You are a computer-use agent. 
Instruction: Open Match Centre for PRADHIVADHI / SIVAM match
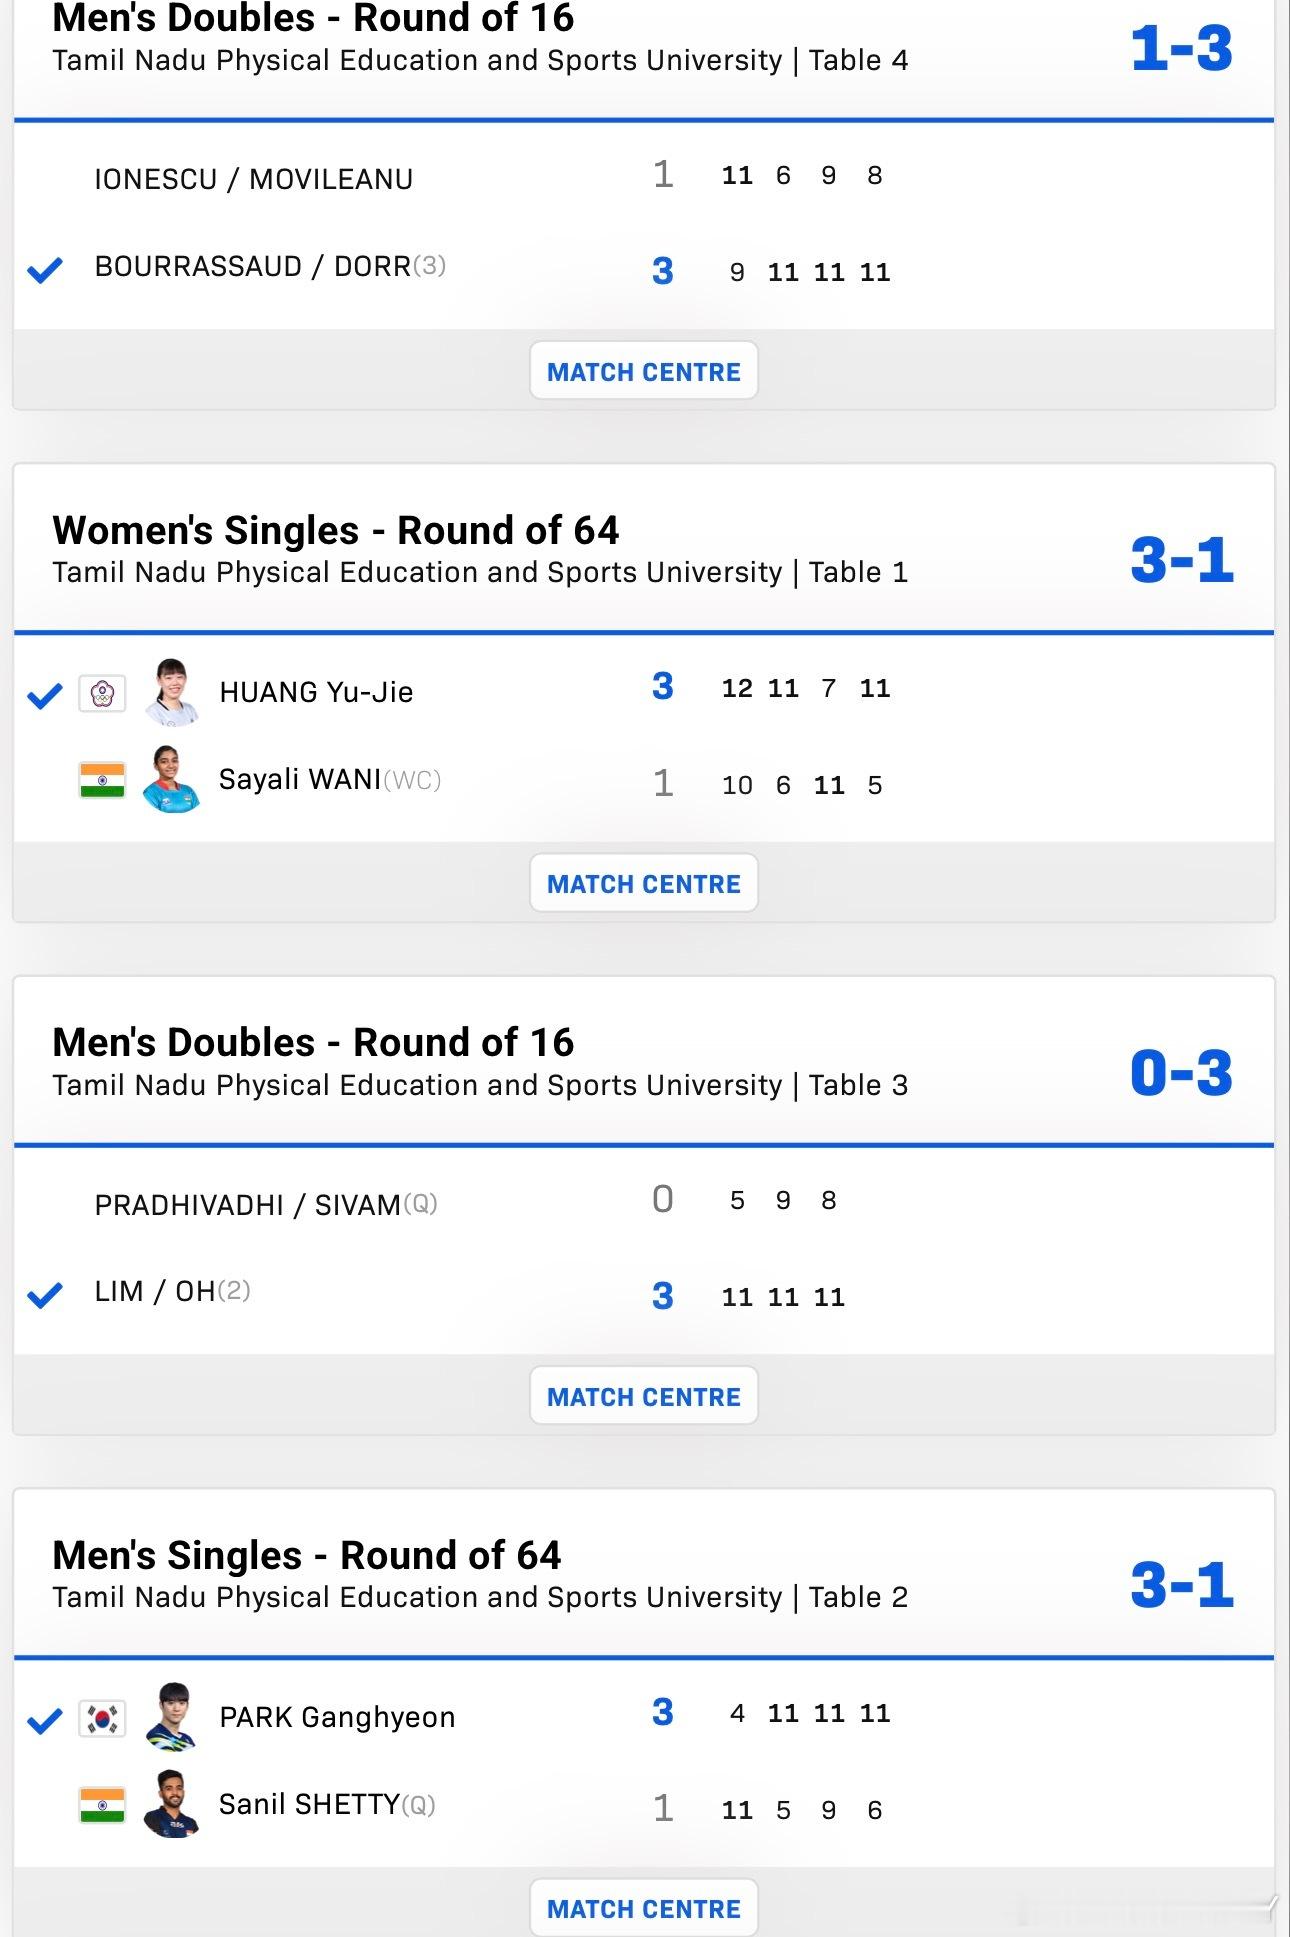coord(643,1396)
